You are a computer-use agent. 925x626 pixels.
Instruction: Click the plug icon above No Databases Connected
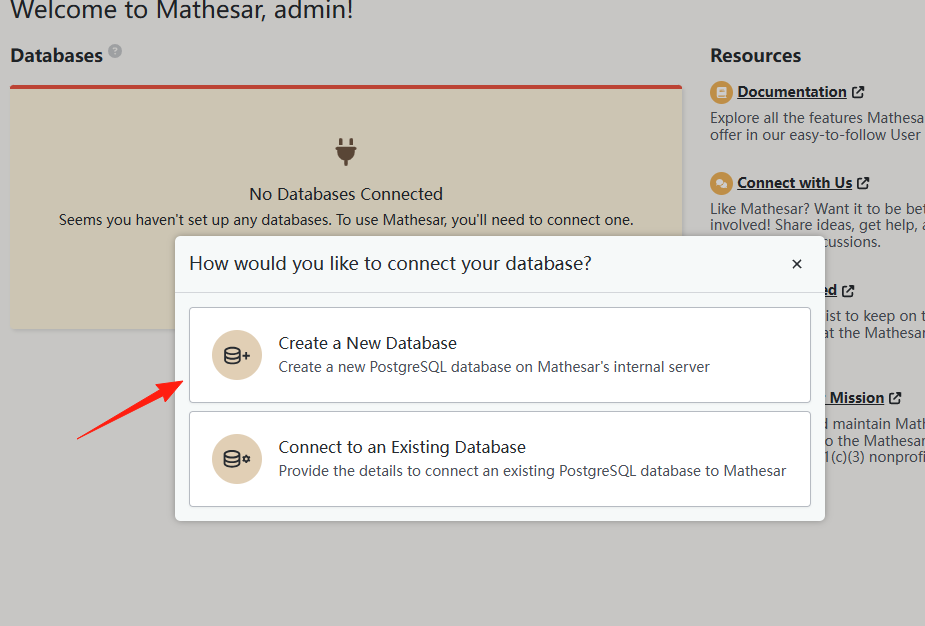(x=346, y=152)
